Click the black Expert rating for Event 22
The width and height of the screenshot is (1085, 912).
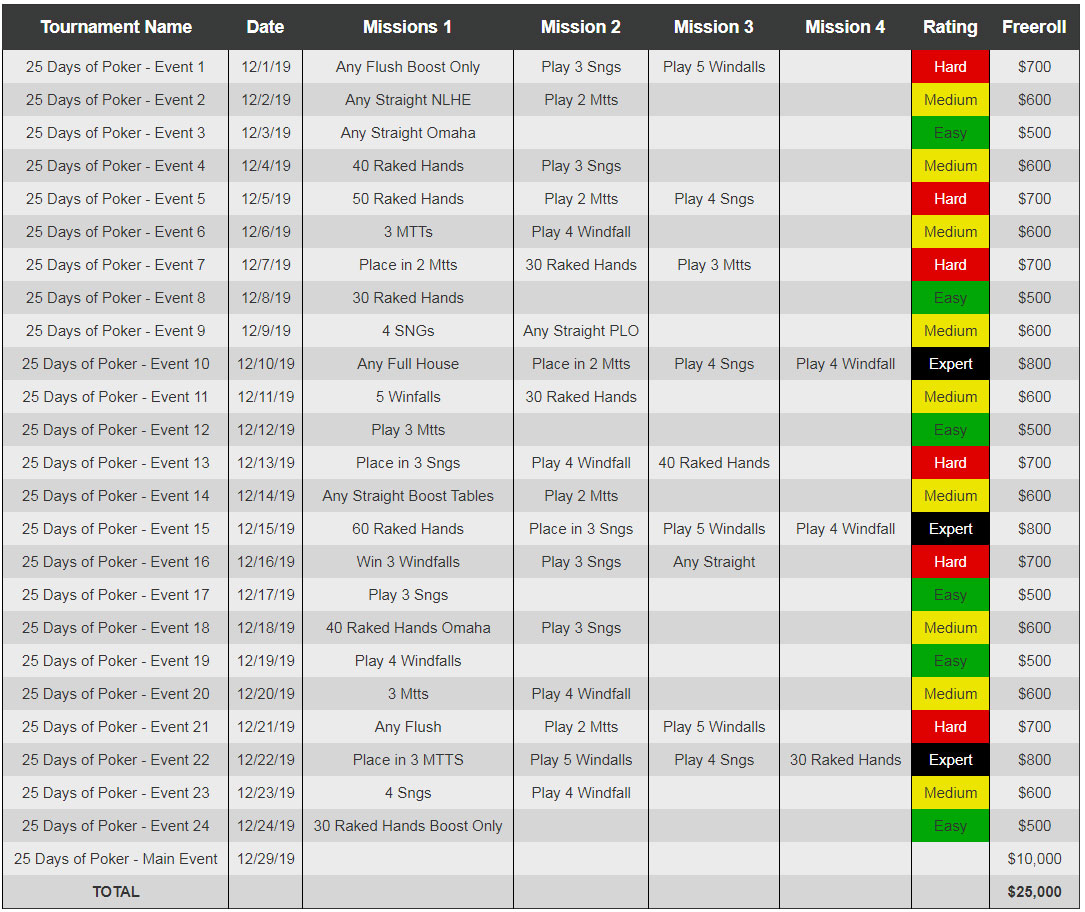950,760
